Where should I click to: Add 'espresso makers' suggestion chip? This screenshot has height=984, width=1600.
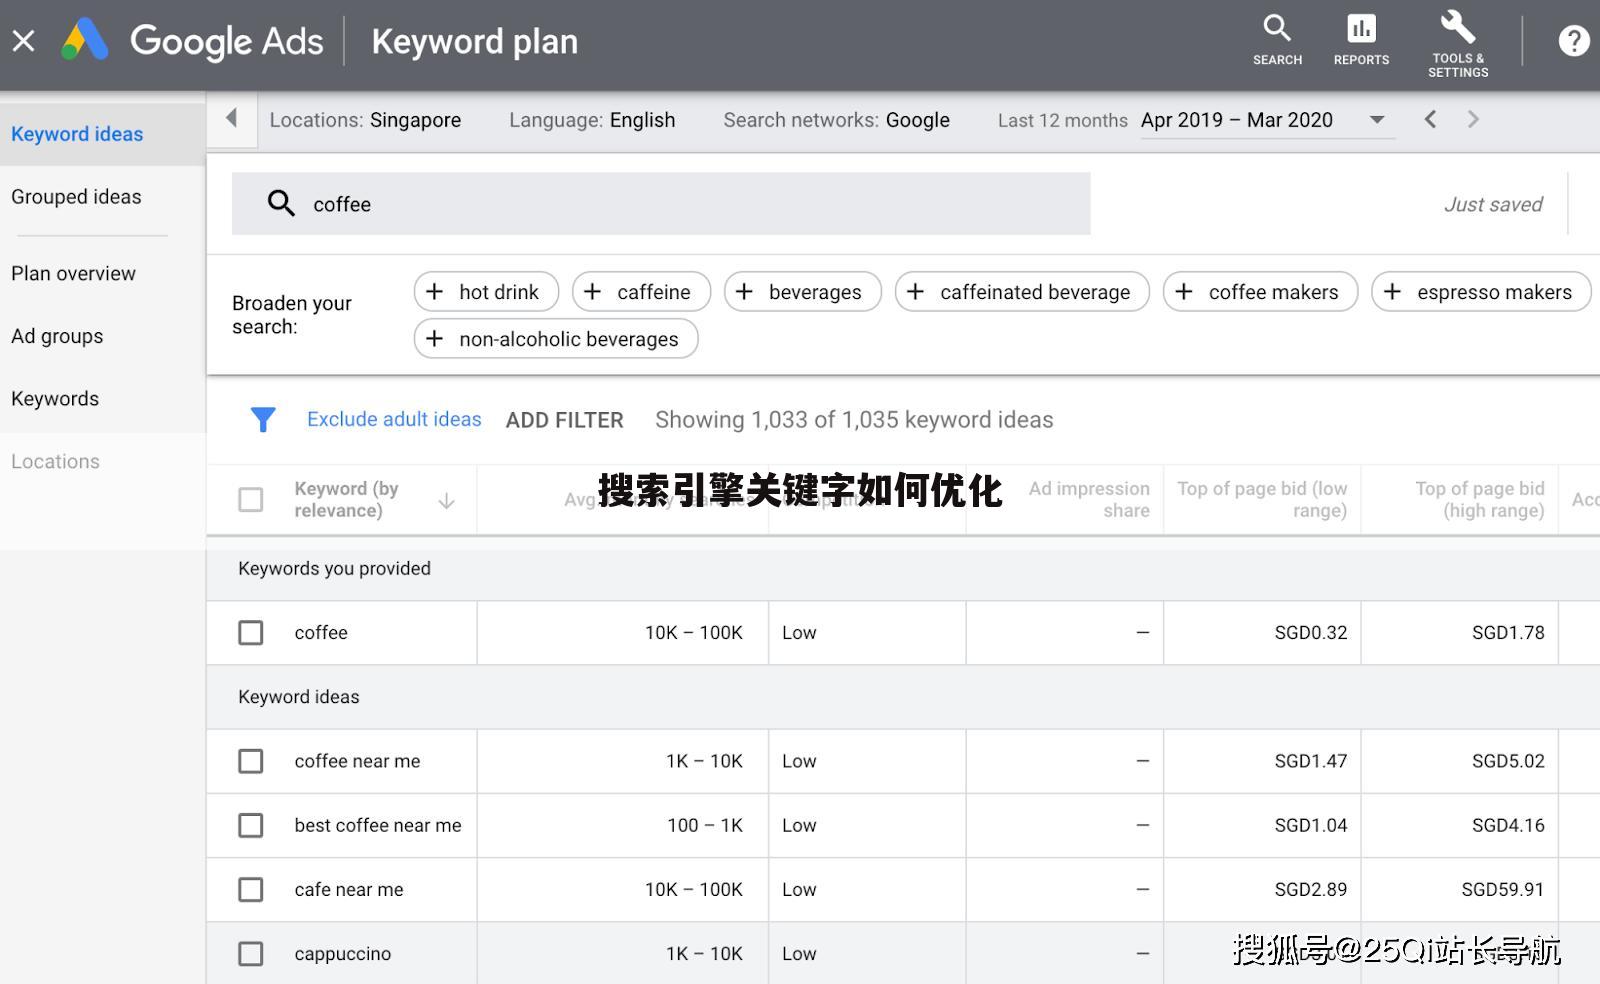[x=1481, y=292]
